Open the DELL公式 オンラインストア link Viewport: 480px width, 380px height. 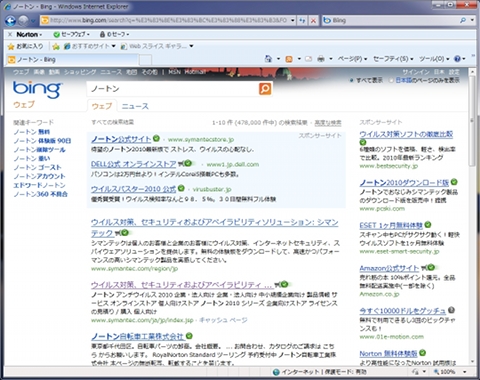tap(134, 164)
